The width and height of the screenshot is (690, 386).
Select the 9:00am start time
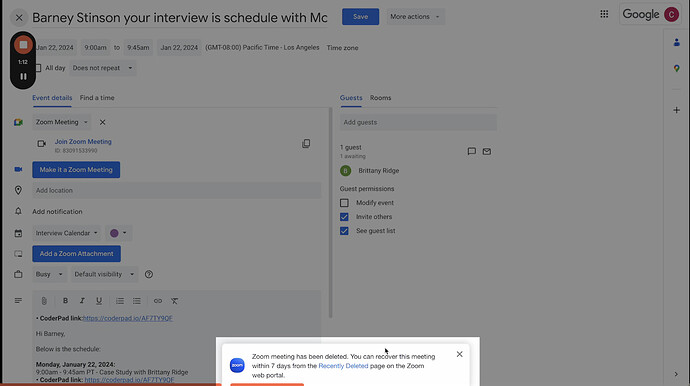click(x=95, y=48)
